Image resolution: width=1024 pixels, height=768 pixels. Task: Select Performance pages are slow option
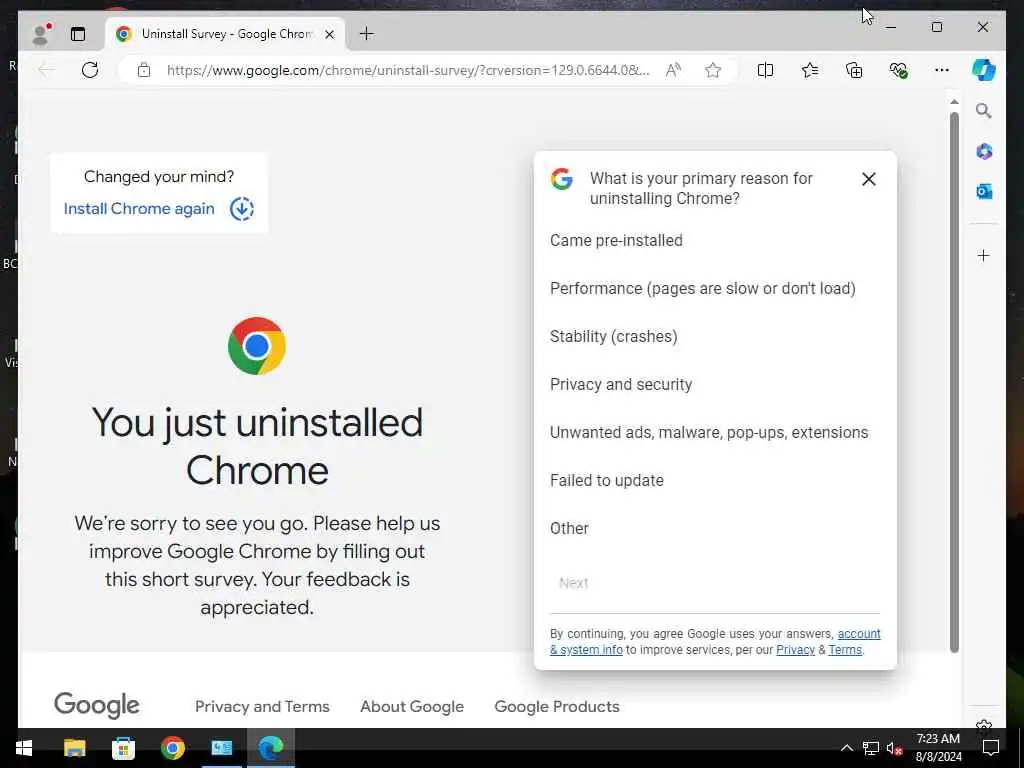click(703, 288)
